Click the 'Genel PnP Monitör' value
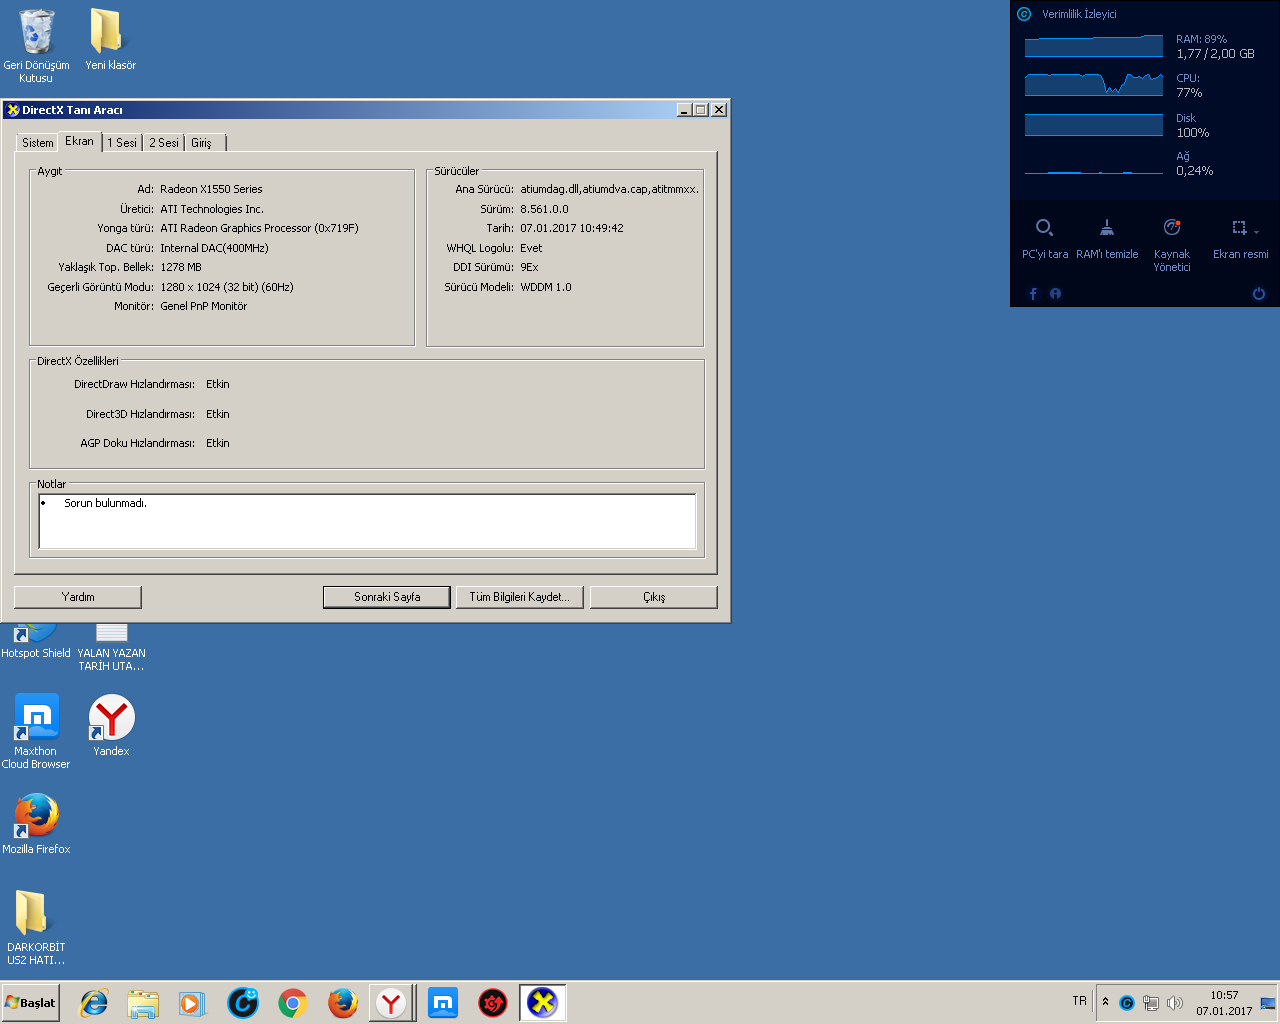The image size is (1280, 1024). point(204,306)
